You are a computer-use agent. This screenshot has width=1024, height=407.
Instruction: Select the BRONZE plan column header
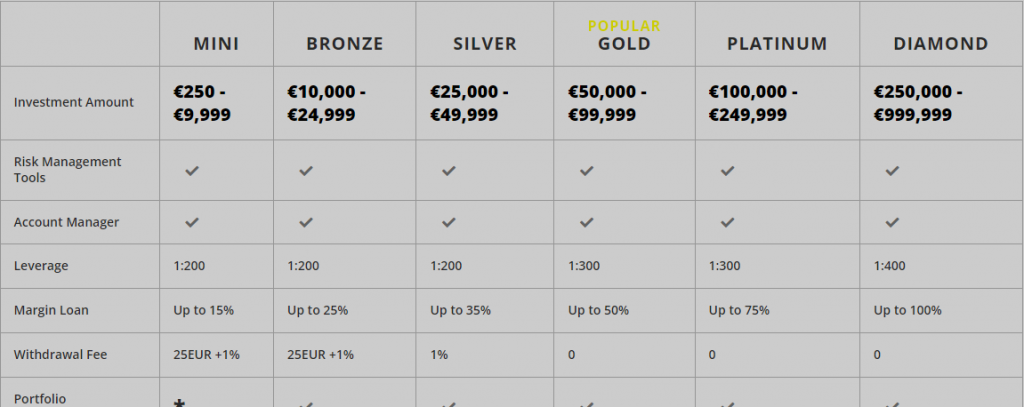click(x=345, y=44)
